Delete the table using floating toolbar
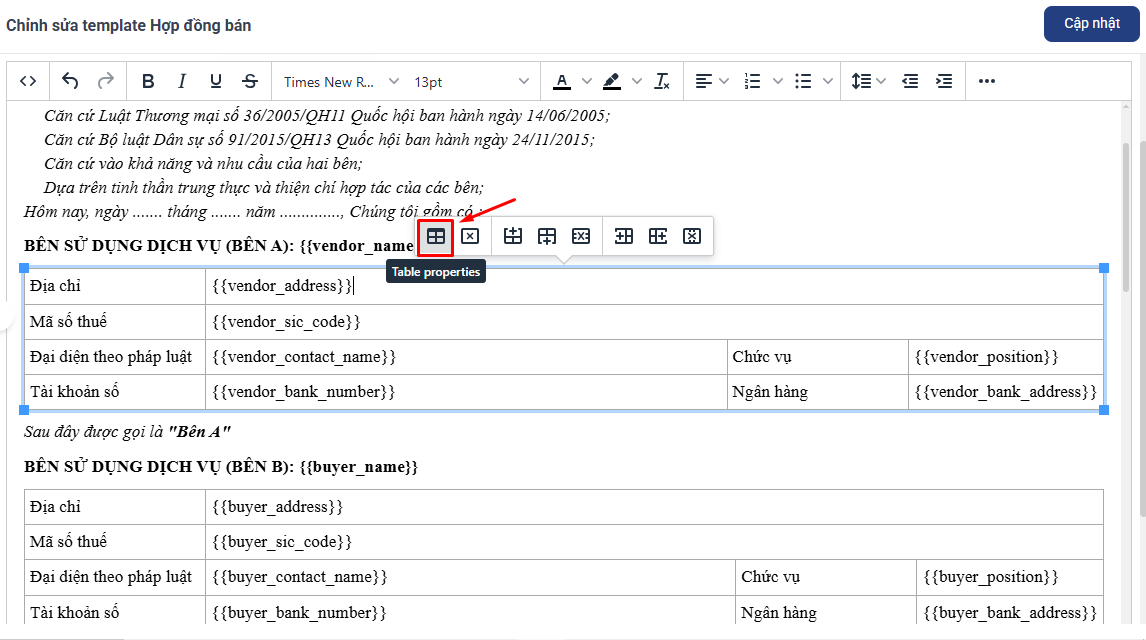 (x=470, y=237)
